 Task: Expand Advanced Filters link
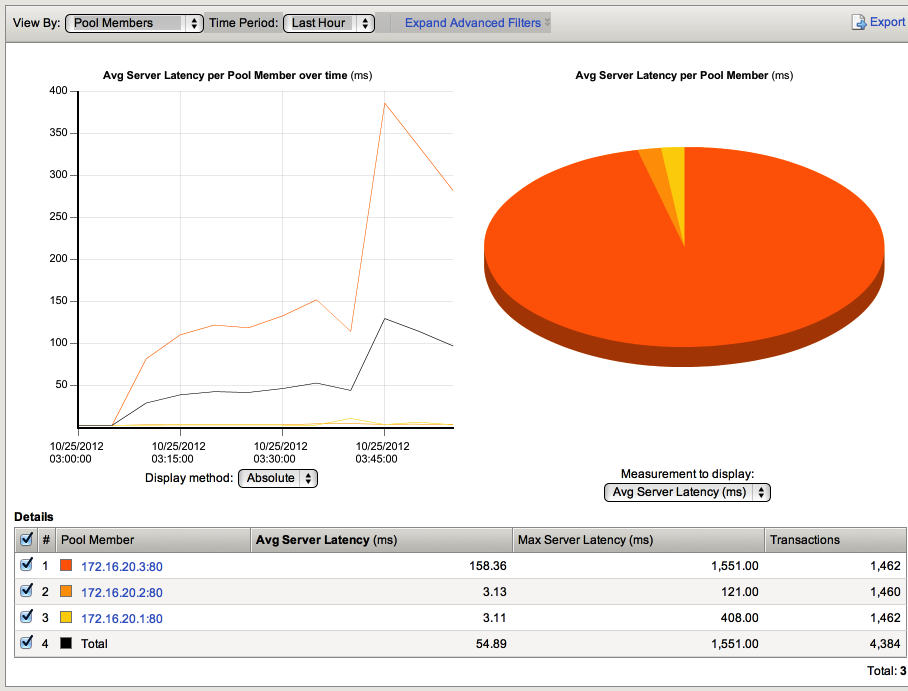(473, 23)
